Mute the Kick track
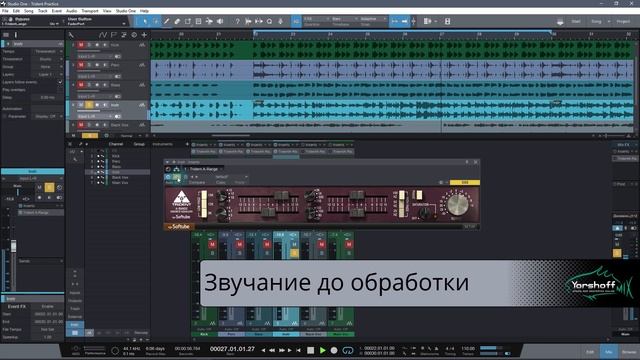640x360 pixels. coord(81,45)
